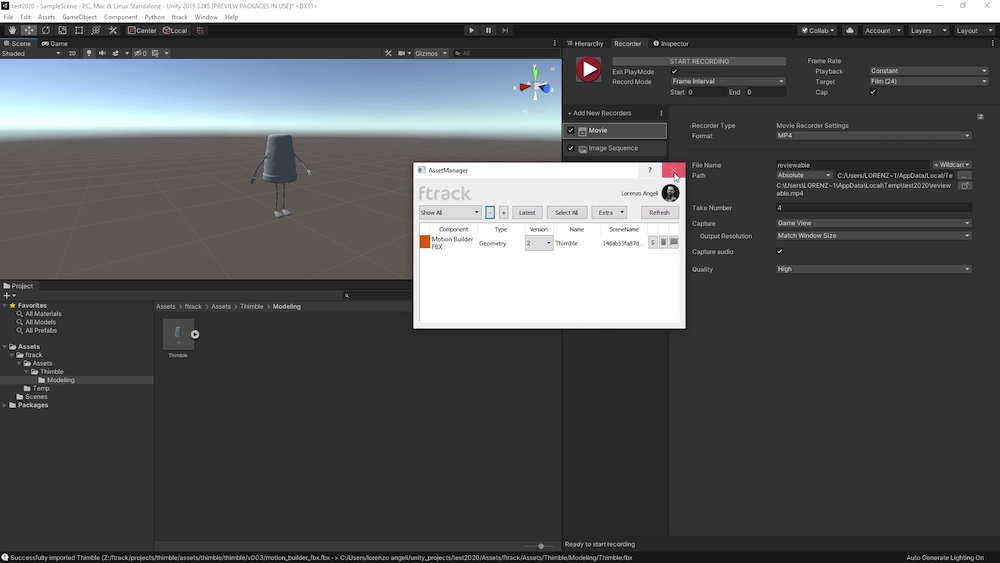Toggle the scene grid icon
Viewport: 1000px width, 563px height.
pos(156,53)
